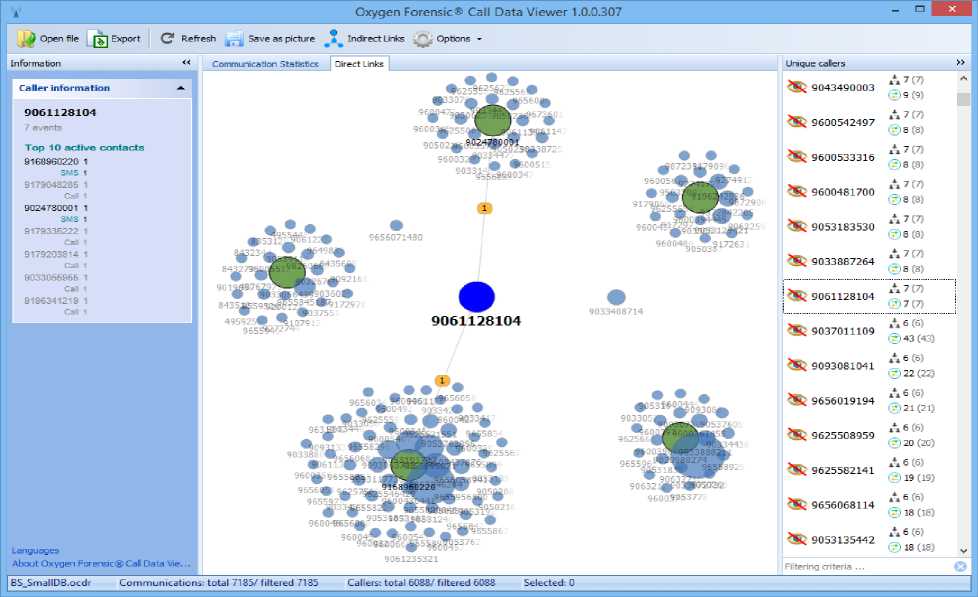Click events count icon for 9093081041
The height and width of the screenshot is (597, 978).
pos(894,373)
